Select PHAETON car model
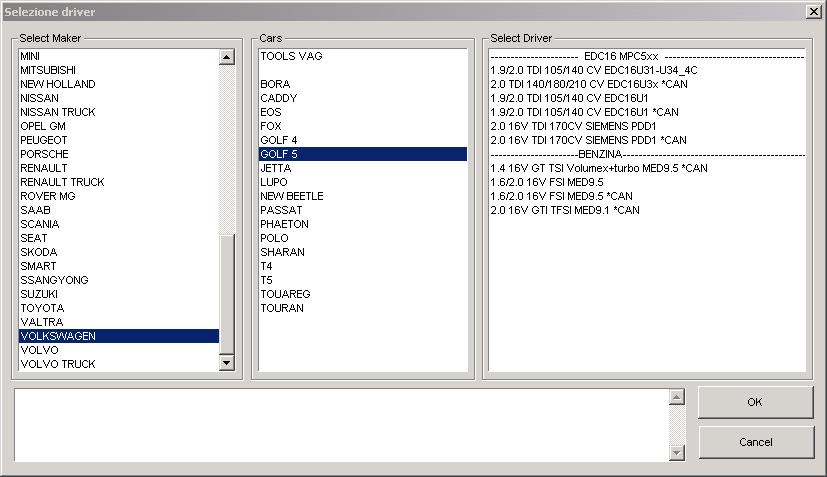Screen dimensions: 827x477 (x=363, y=224)
